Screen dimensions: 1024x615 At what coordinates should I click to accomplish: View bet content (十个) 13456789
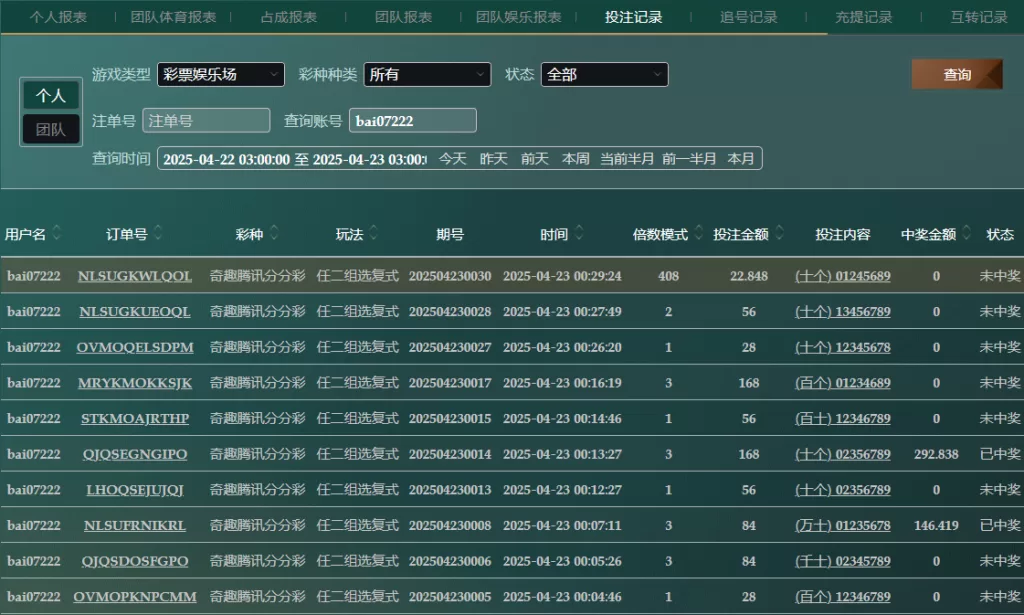842,312
